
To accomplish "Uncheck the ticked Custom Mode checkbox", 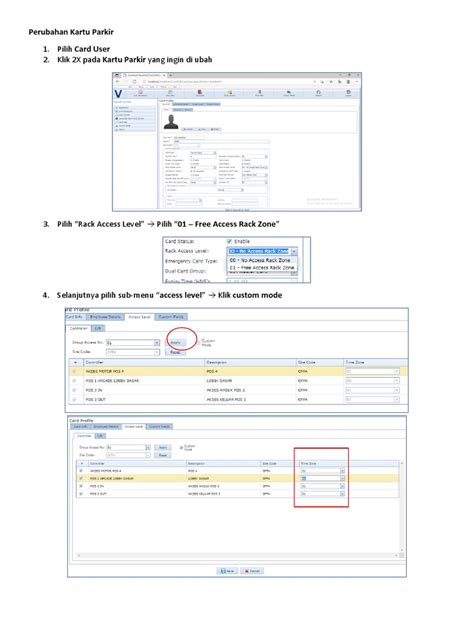I will click(181, 447).
